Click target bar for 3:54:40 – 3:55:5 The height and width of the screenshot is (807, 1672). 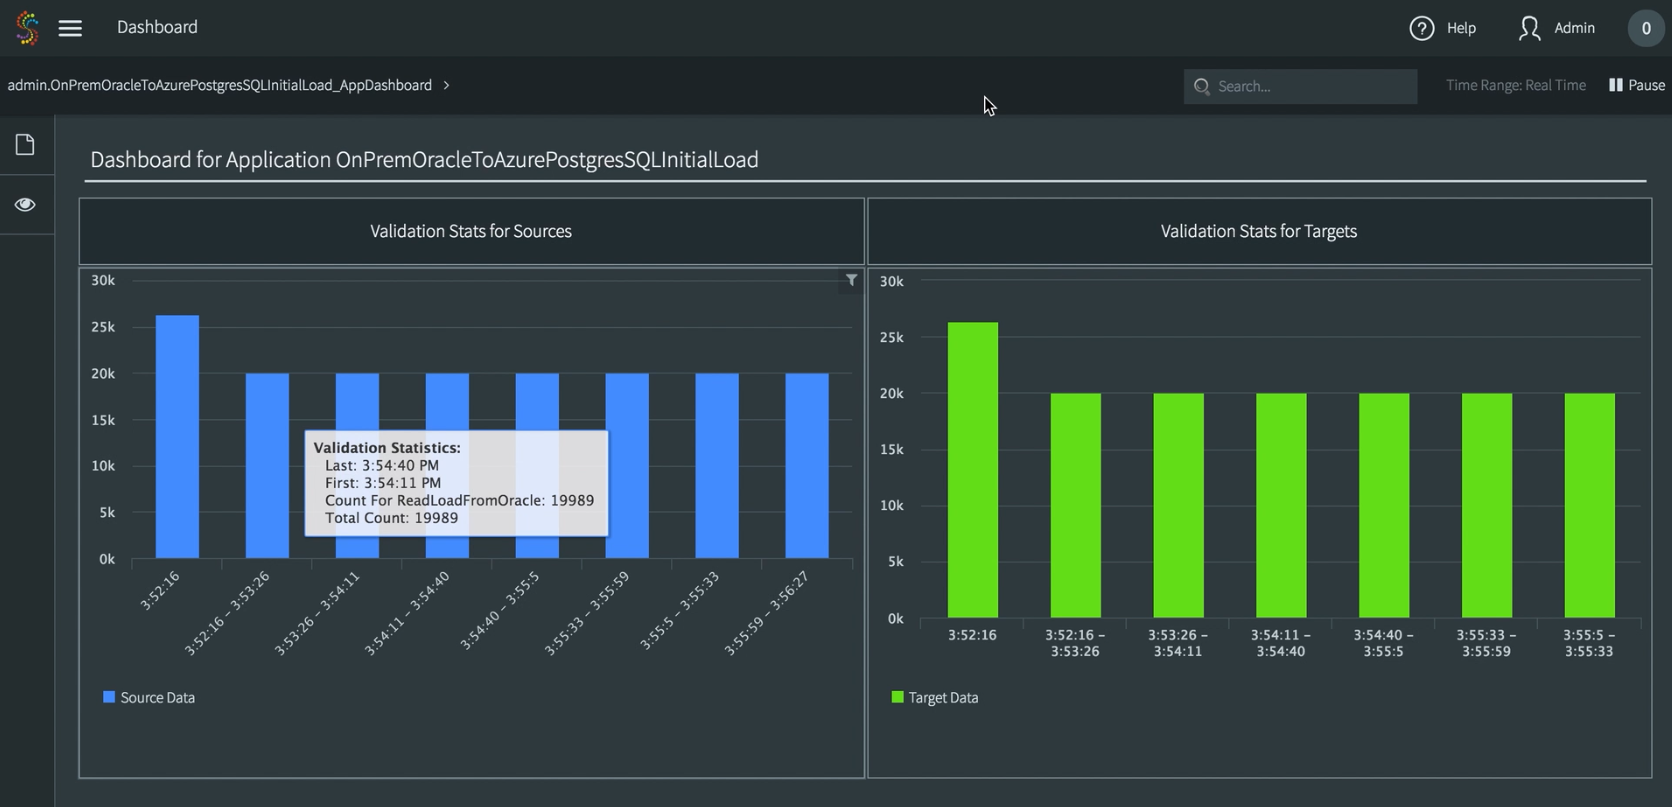tap(1384, 505)
